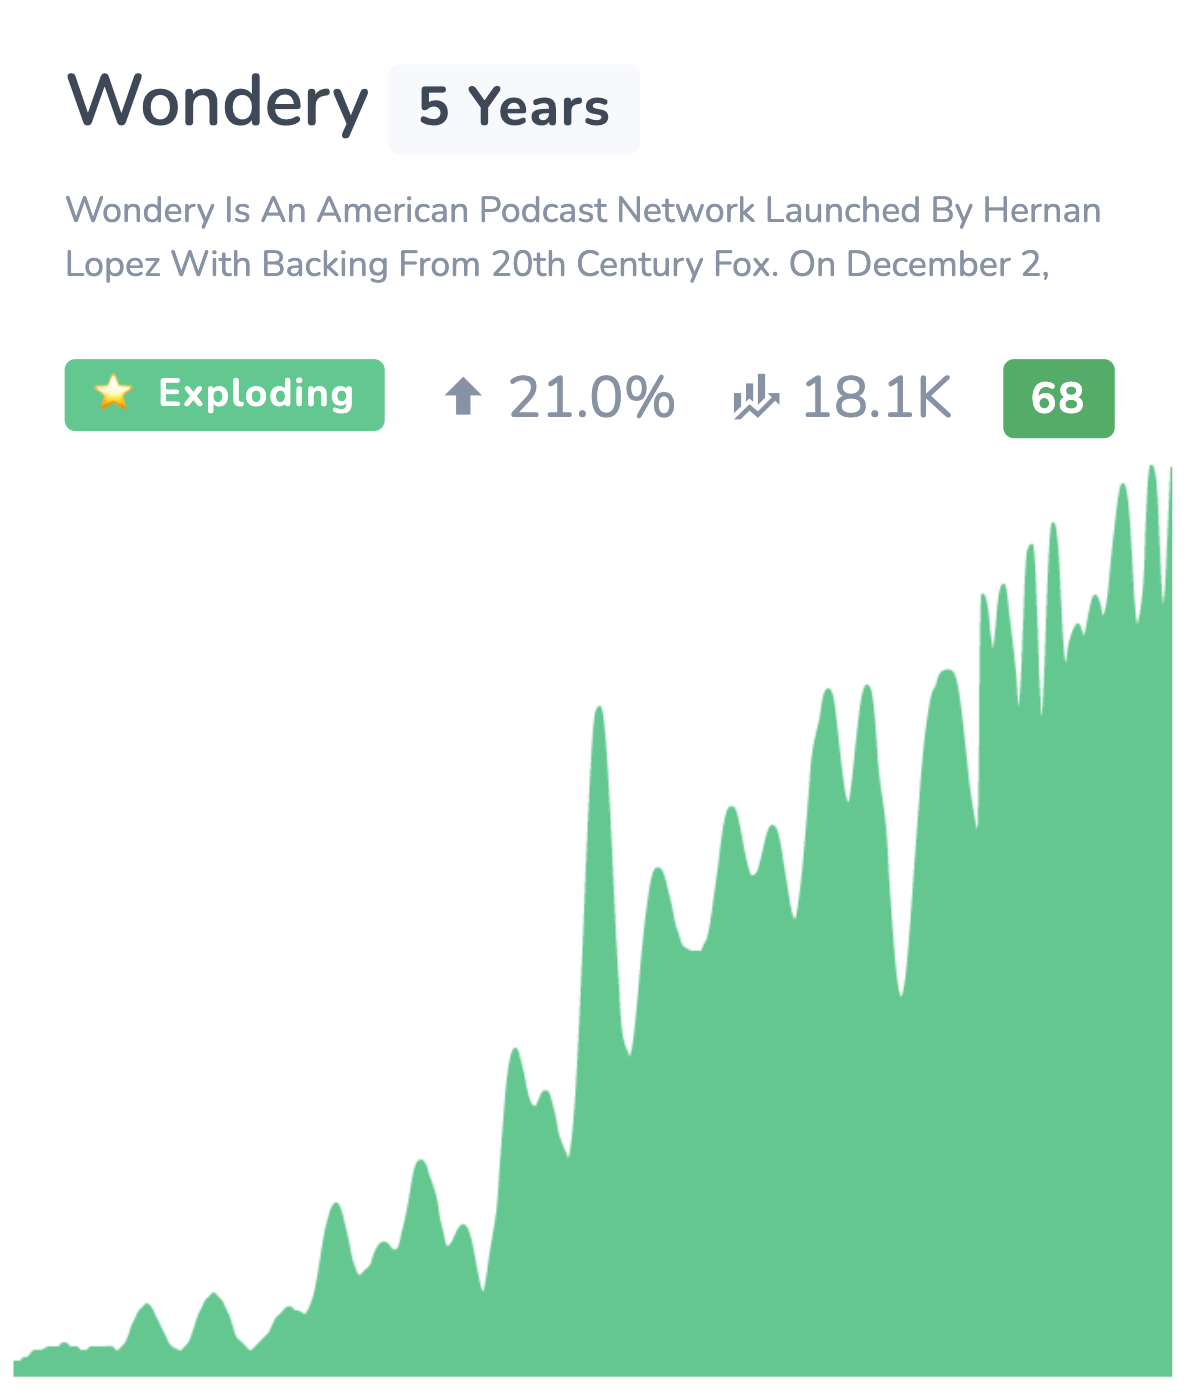Image resolution: width=1188 pixels, height=1396 pixels.
Task: Click the tallest peak at chart's right end
Action: (1152, 470)
